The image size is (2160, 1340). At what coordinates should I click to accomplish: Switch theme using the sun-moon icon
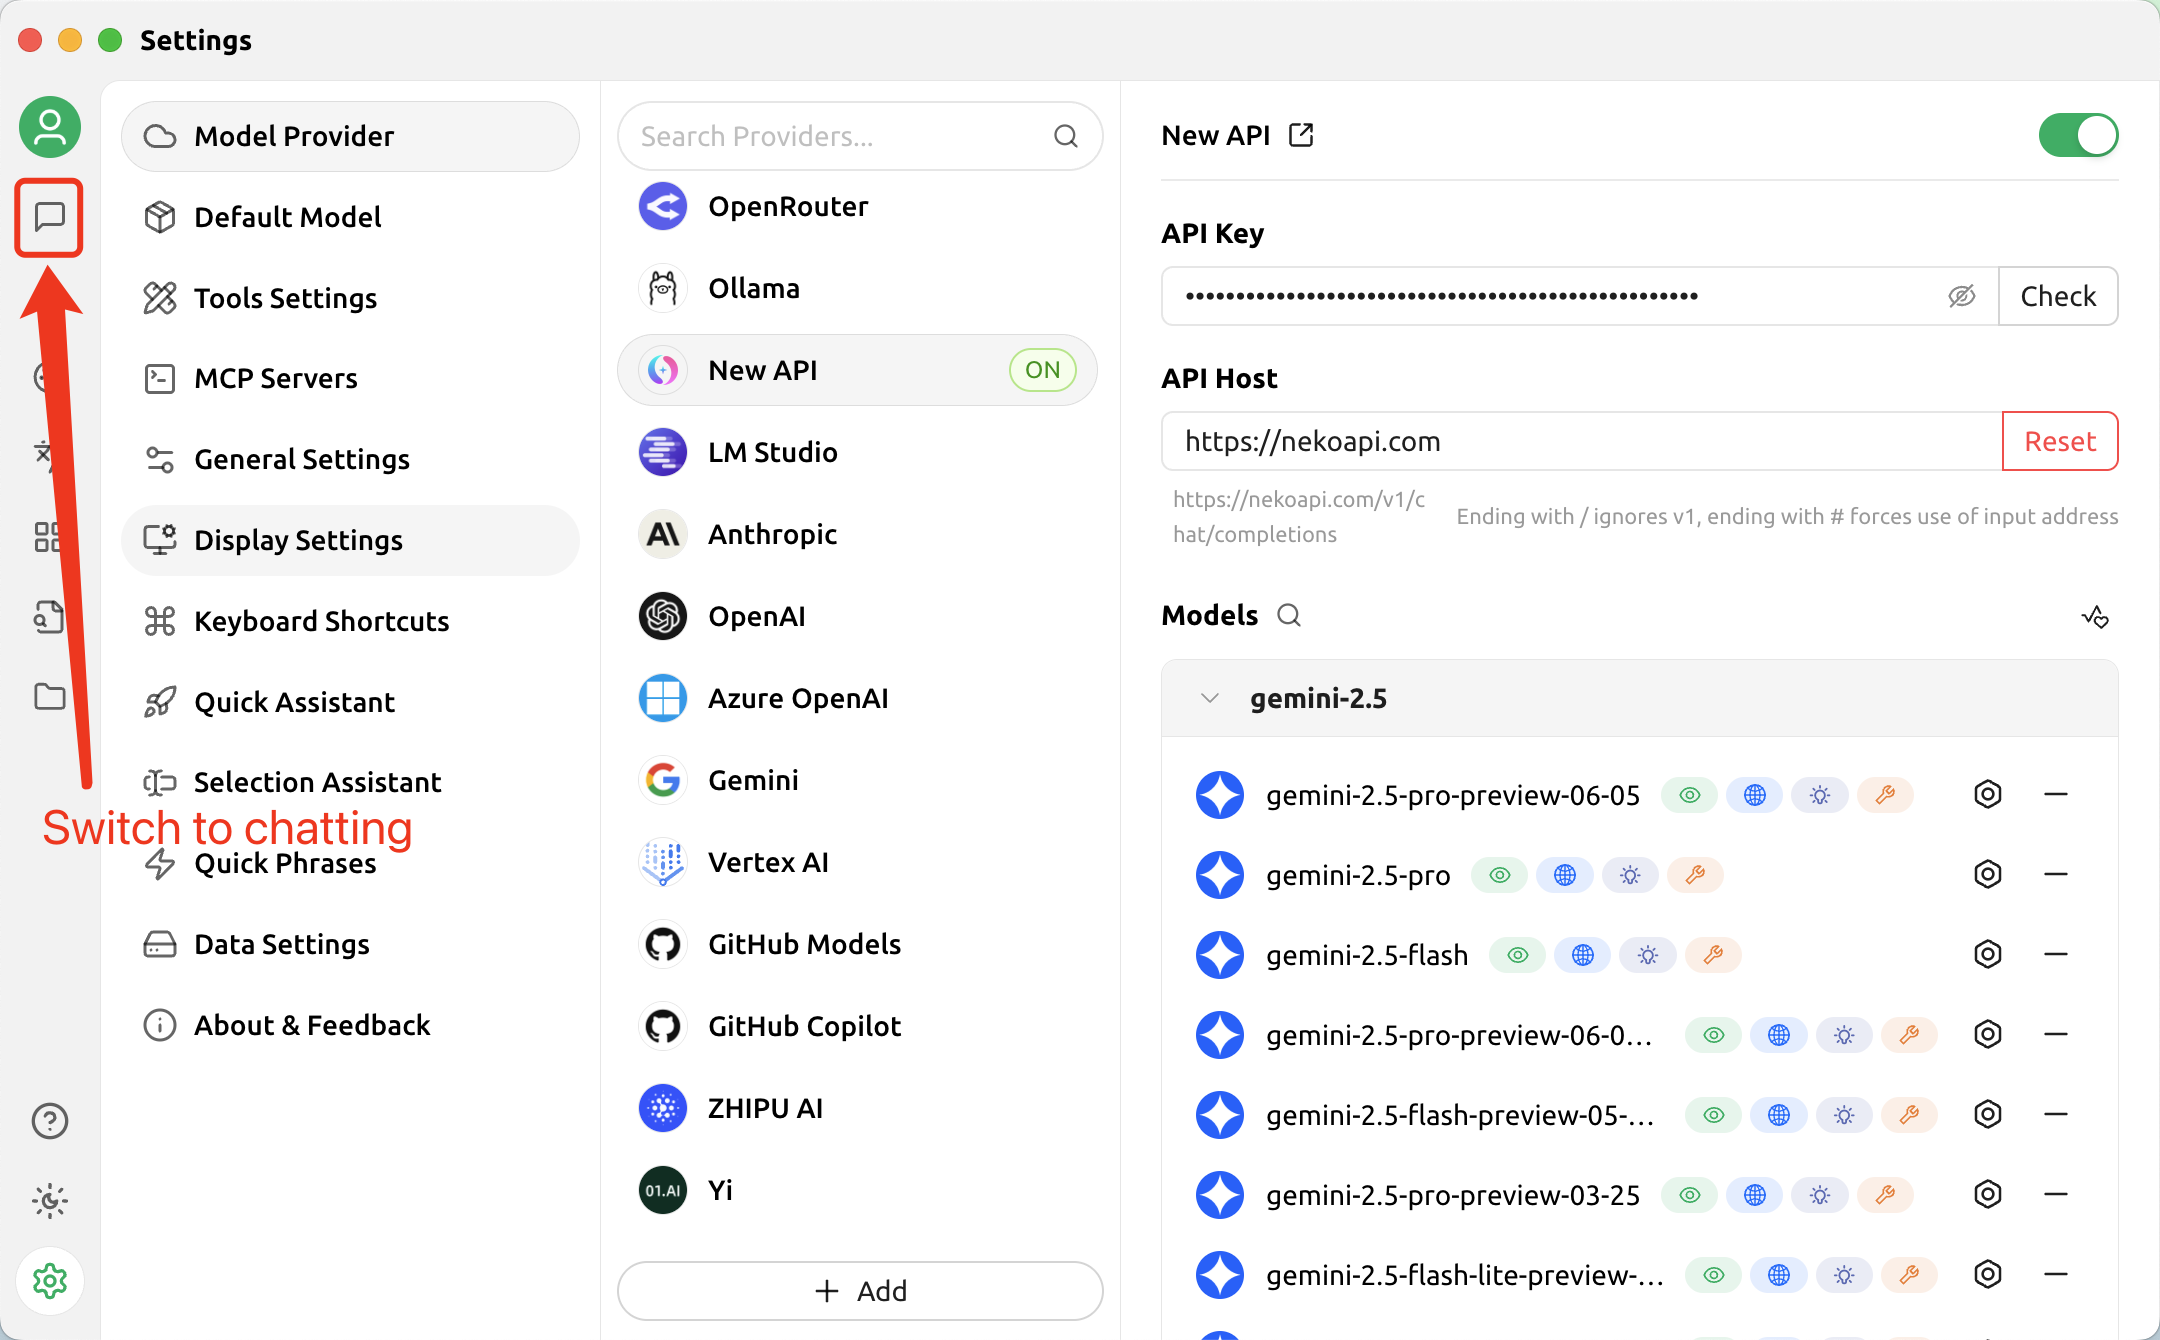[x=49, y=1200]
